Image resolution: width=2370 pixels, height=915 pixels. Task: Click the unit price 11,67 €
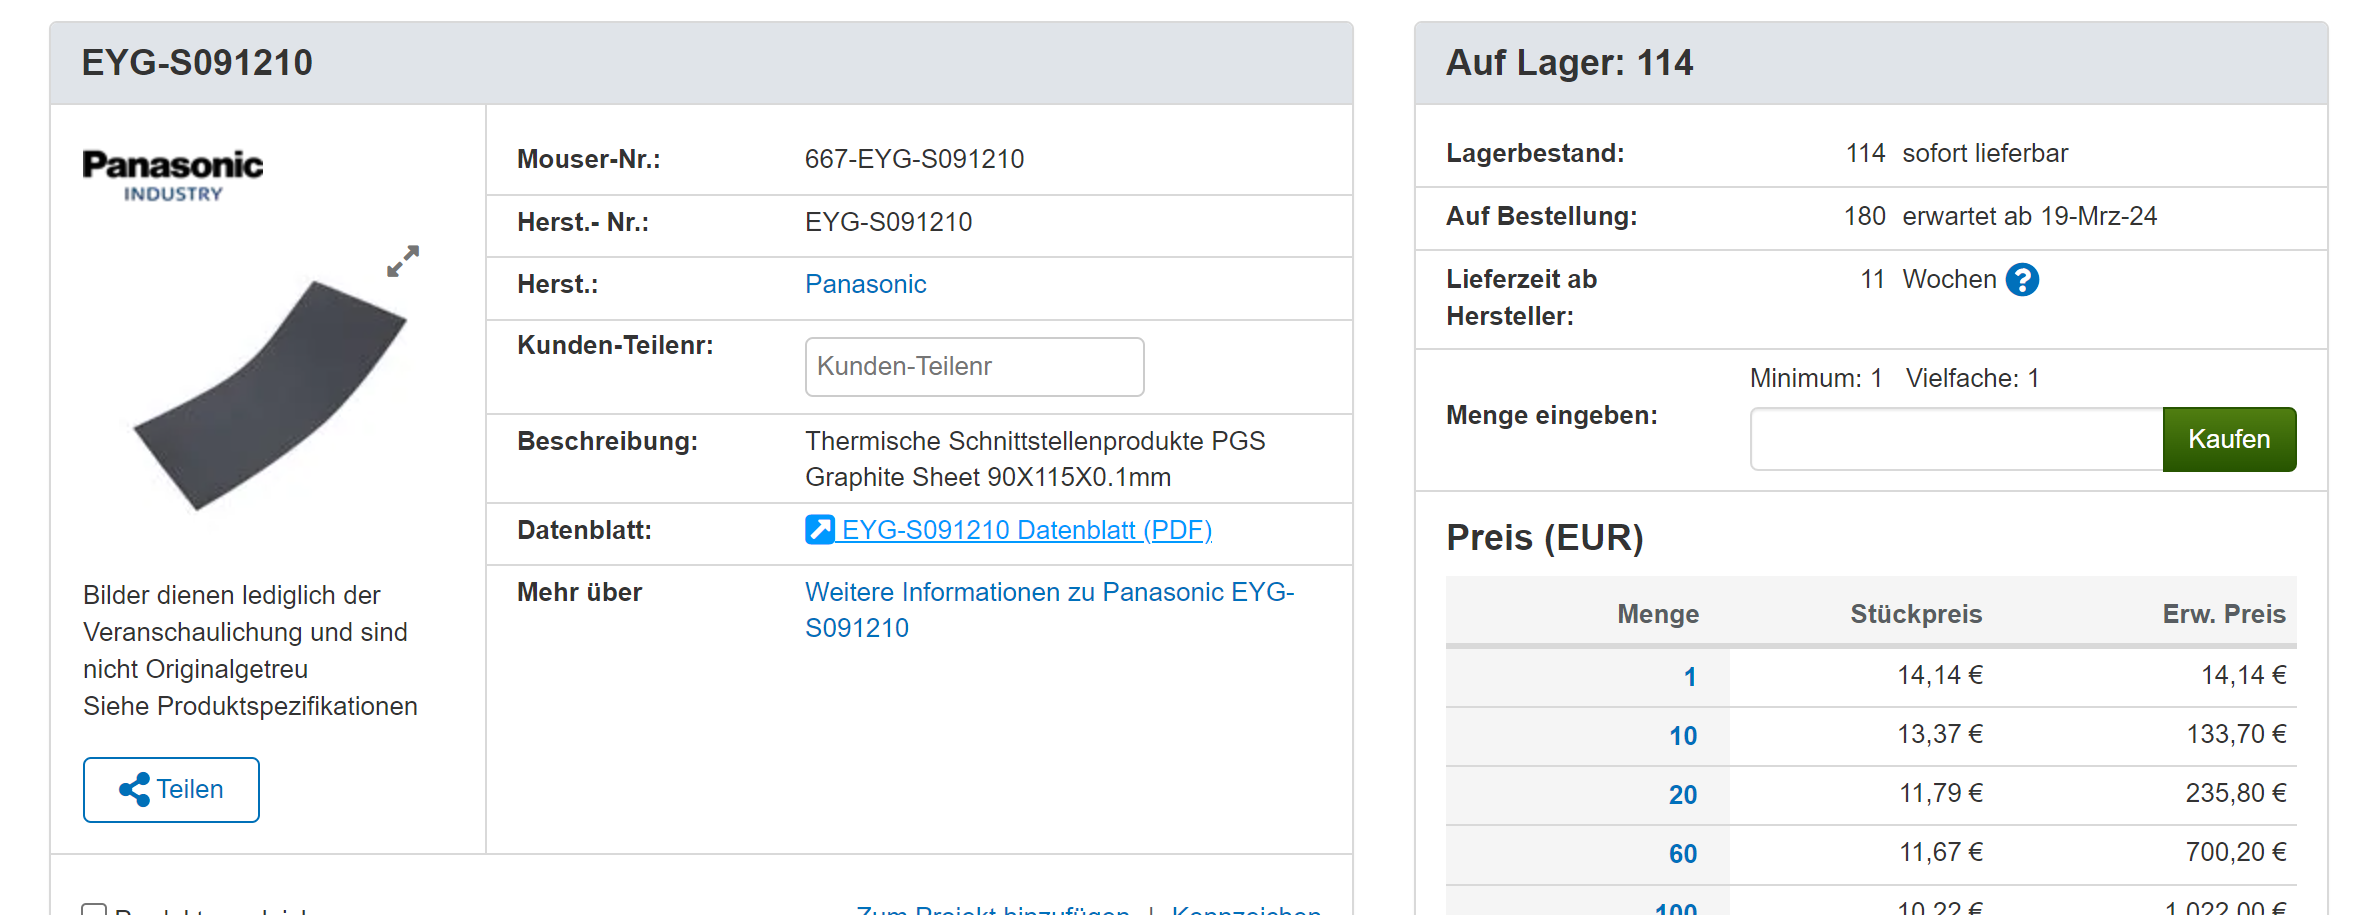pos(1941,852)
